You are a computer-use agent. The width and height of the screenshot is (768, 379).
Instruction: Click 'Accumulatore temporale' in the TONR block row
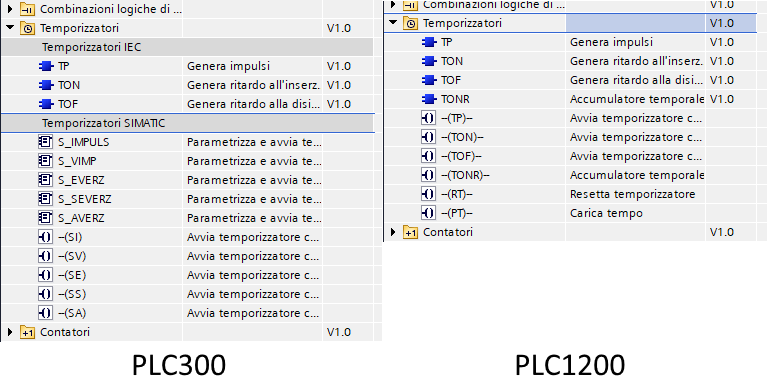pyautogui.click(x=637, y=99)
